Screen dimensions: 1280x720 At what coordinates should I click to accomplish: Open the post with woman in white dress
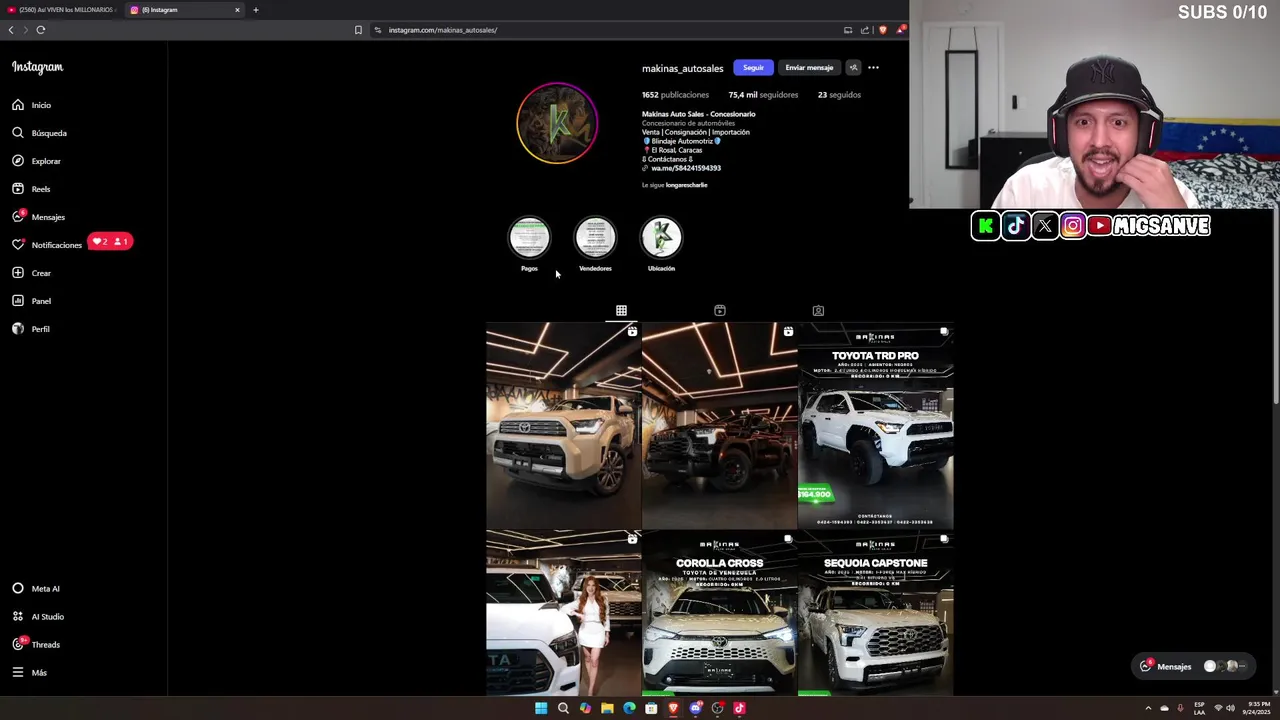(x=563, y=612)
